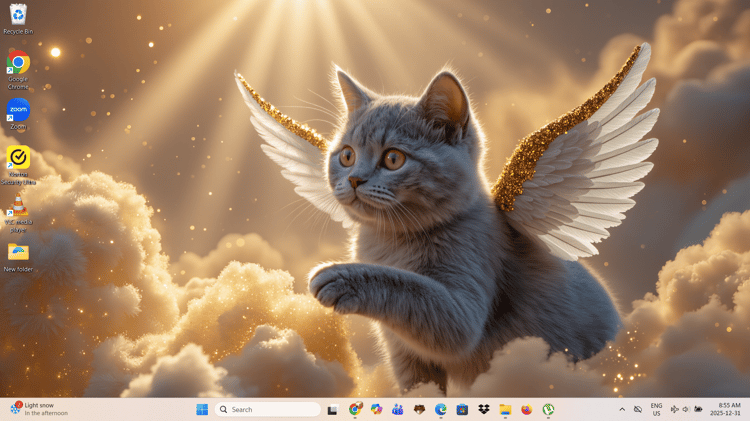Click the taskbar Search box
This screenshot has height=421, width=750.
268,410
